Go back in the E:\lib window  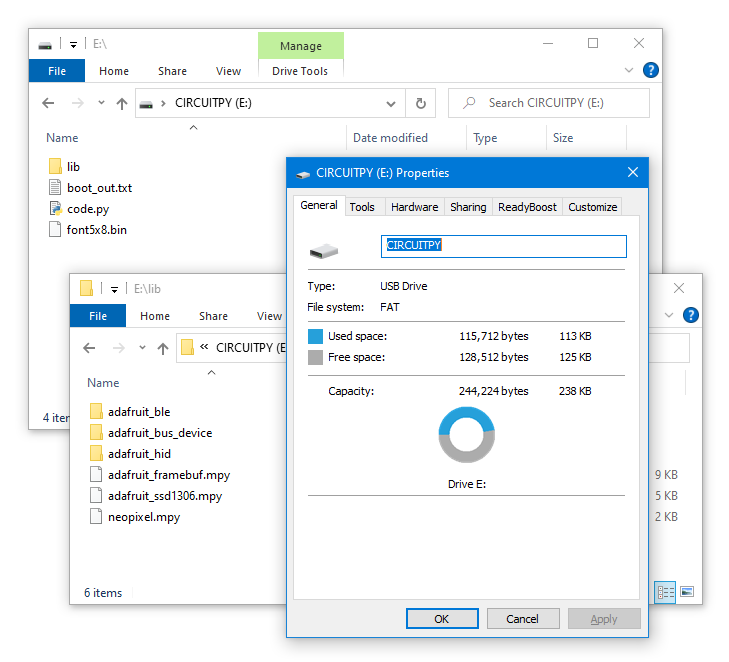coord(89,348)
